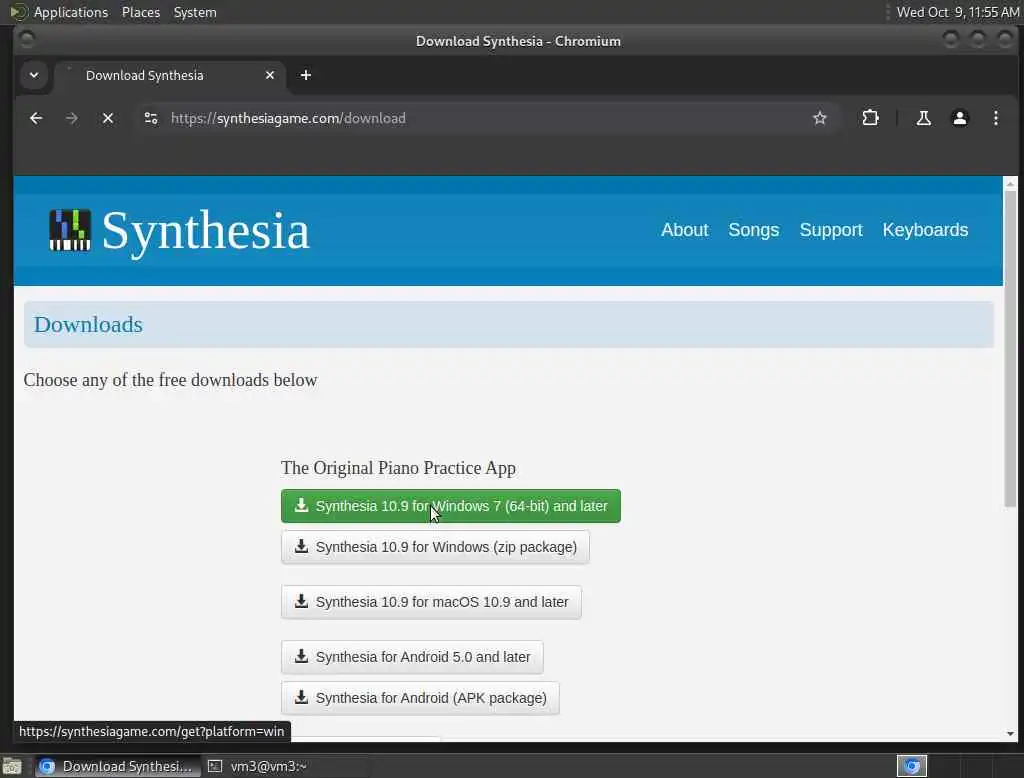Image resolution: width=1024 pixels, height=778 pixels.
Task: Open the About page
Action: click(684, 230)
